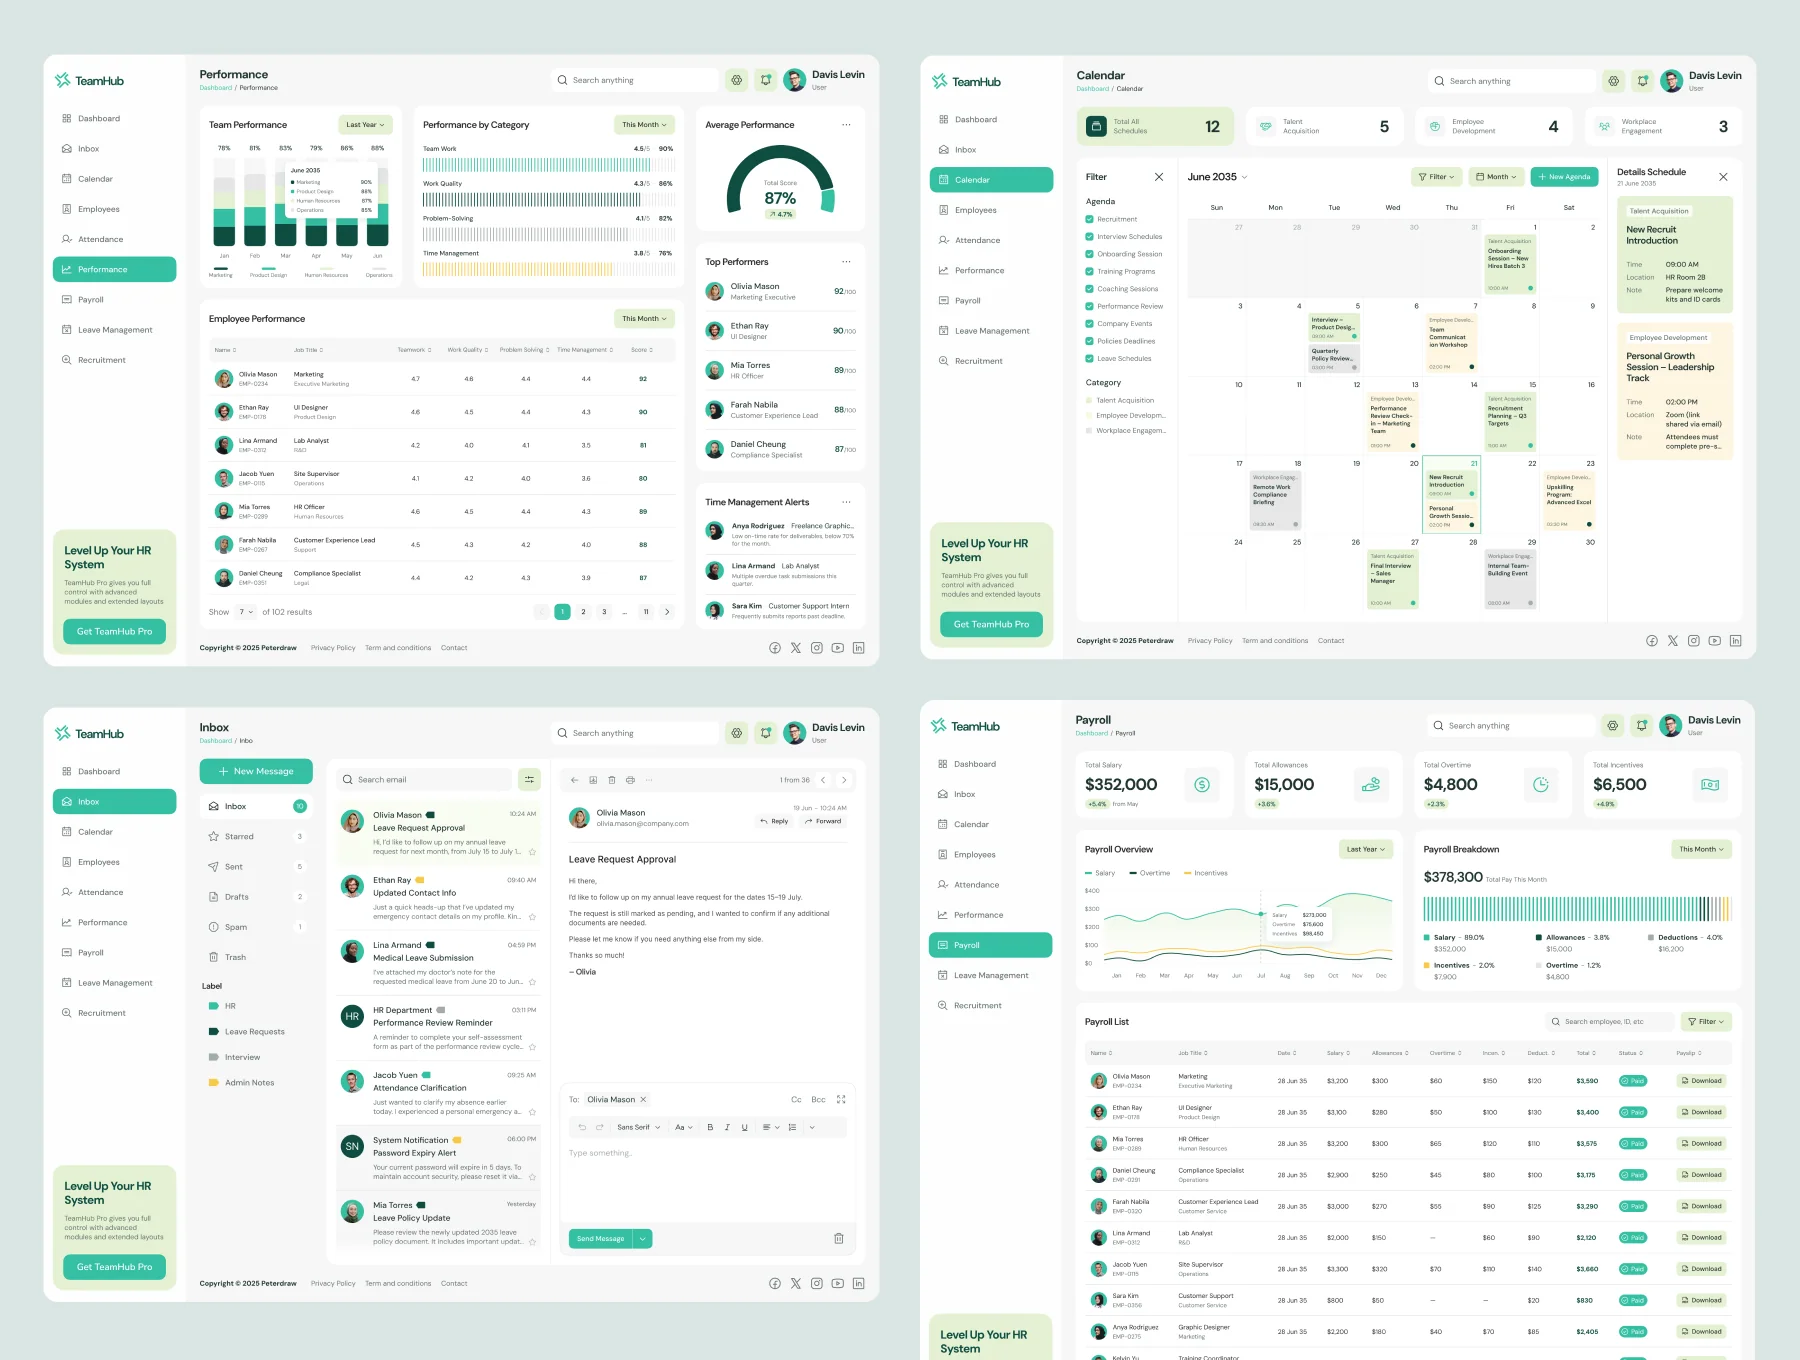The height and width of the screenshot is (1360, 1800).
Task: Click the email filter sliders icon beside Search email
Action: [x=529, y=779]
